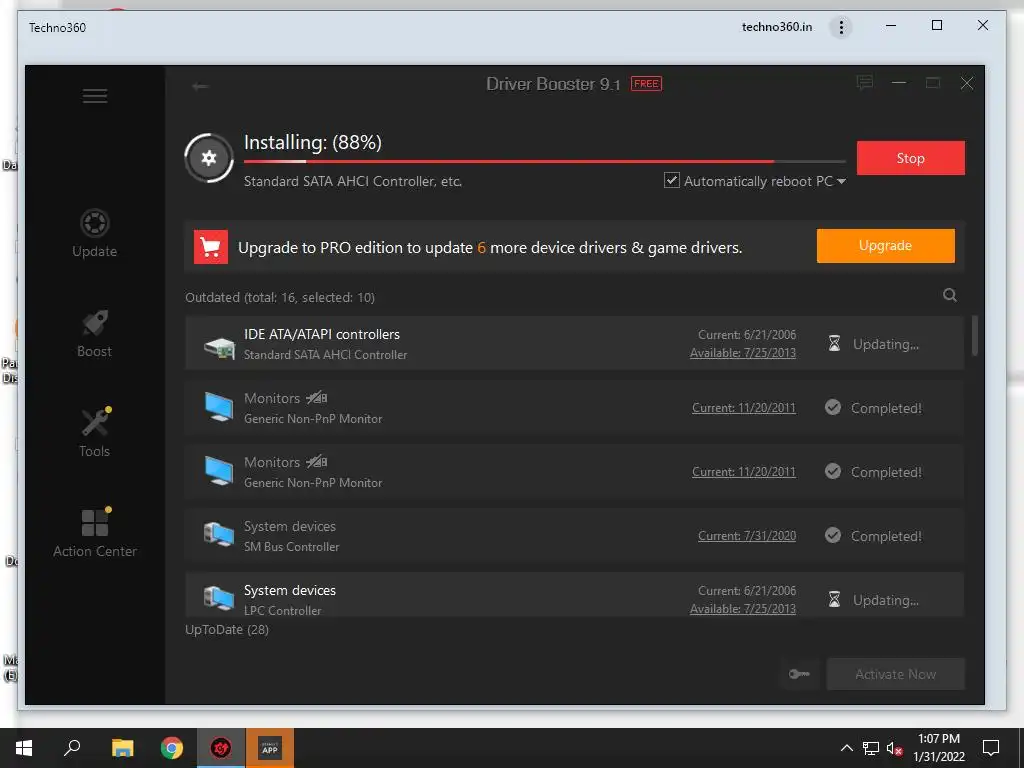Open Available: 7/25/2013 link for LPC Controller
Image resolution: width=1024 pixels, height=768 pixels.
(743, 609)
